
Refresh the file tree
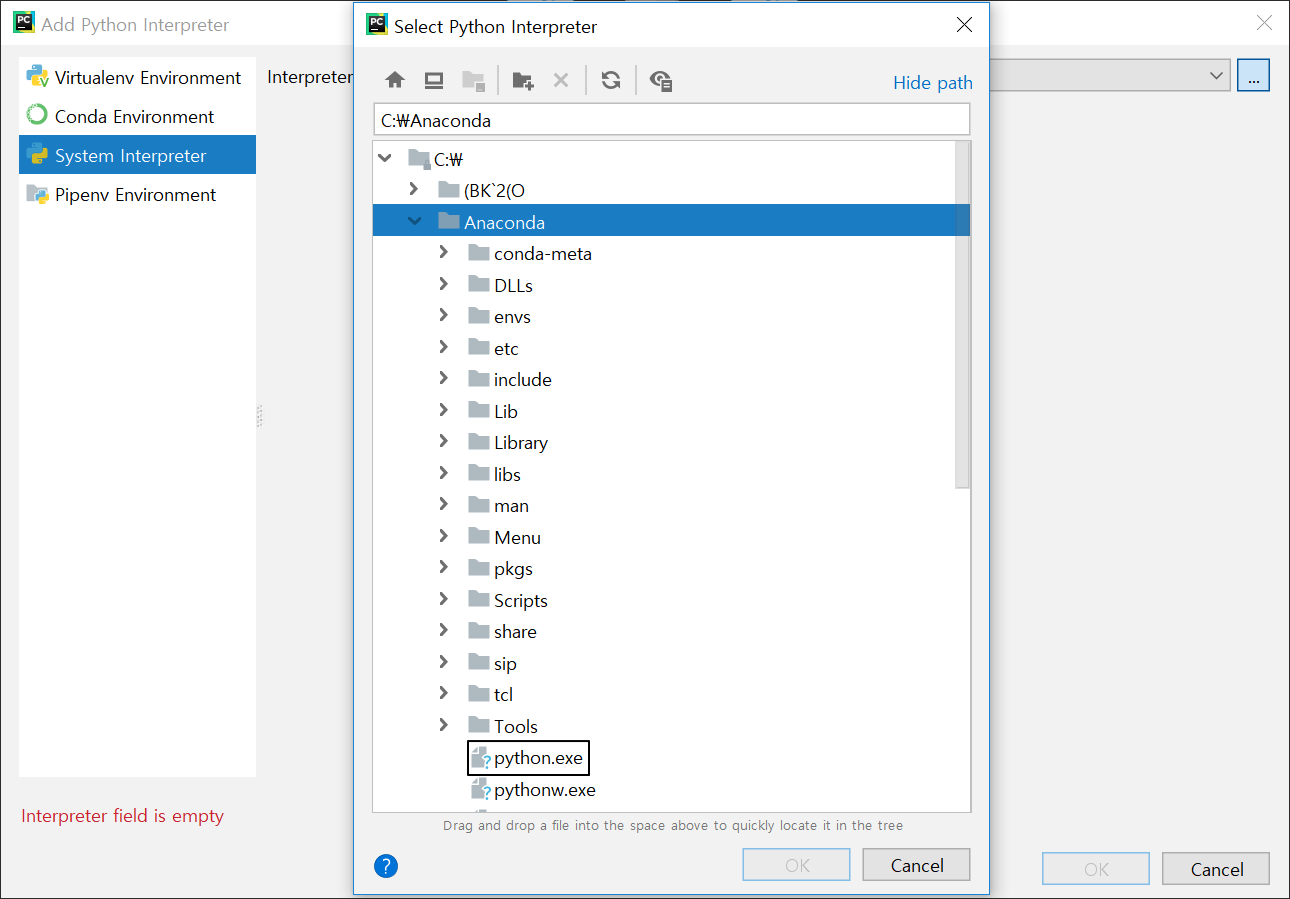(611, 81)
